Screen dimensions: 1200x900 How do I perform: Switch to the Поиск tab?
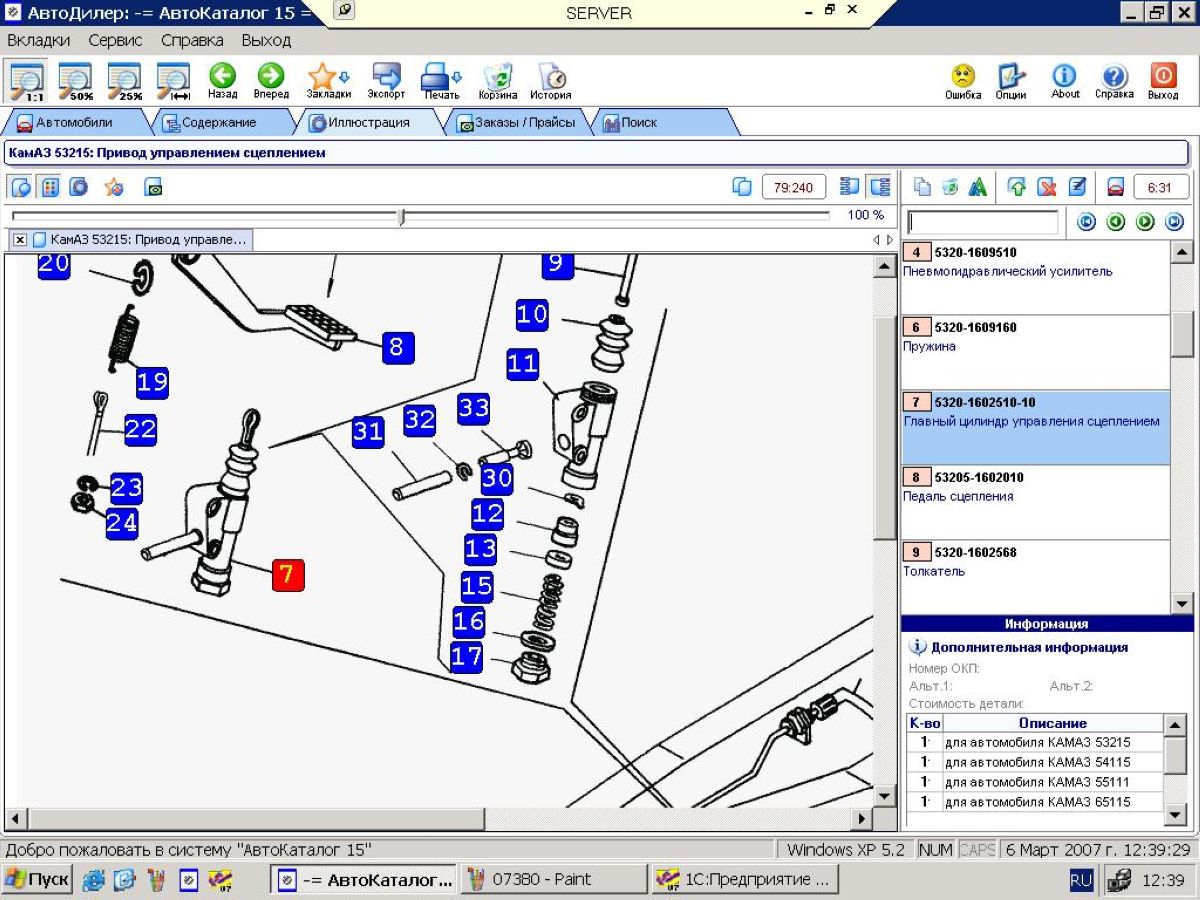pos(660,123)
